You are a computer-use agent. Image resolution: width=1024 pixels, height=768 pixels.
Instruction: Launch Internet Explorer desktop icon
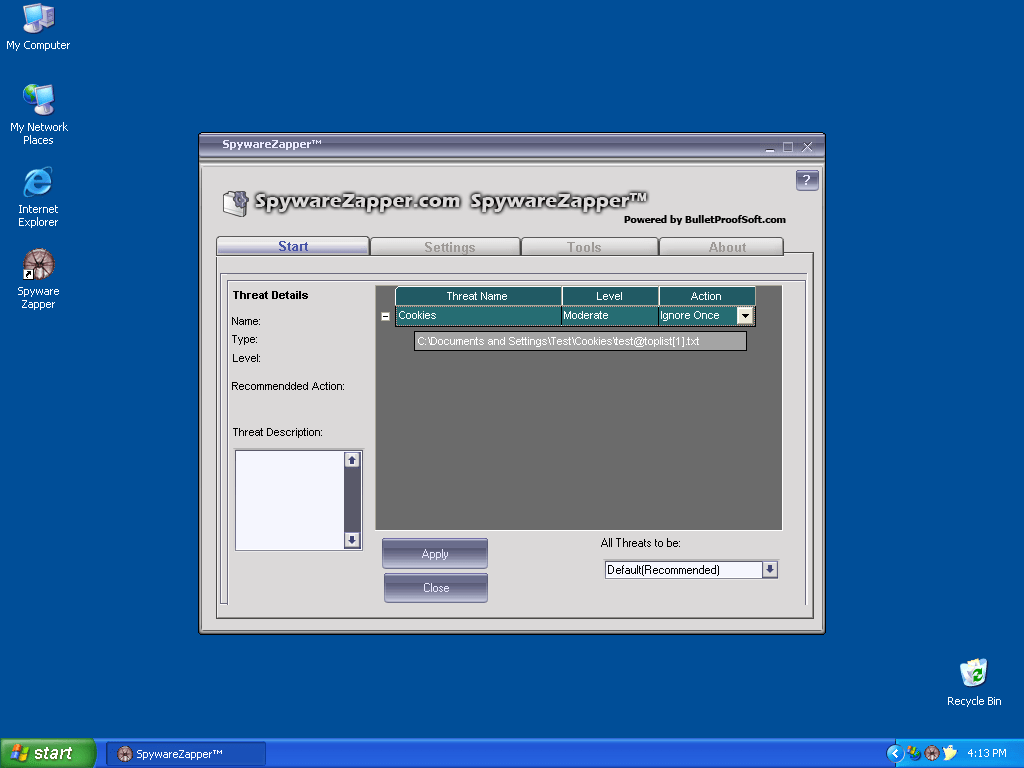tap(38, 182)
